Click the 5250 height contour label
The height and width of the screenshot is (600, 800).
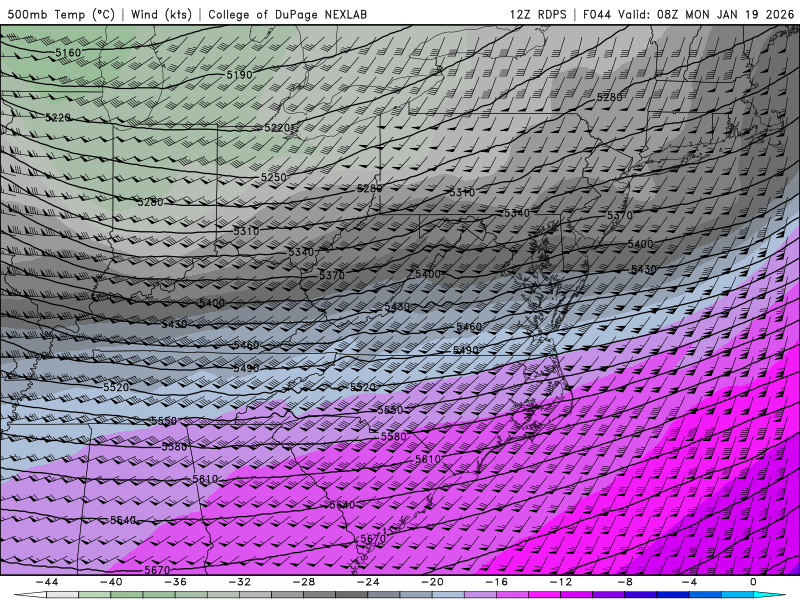tap(273, 177)
